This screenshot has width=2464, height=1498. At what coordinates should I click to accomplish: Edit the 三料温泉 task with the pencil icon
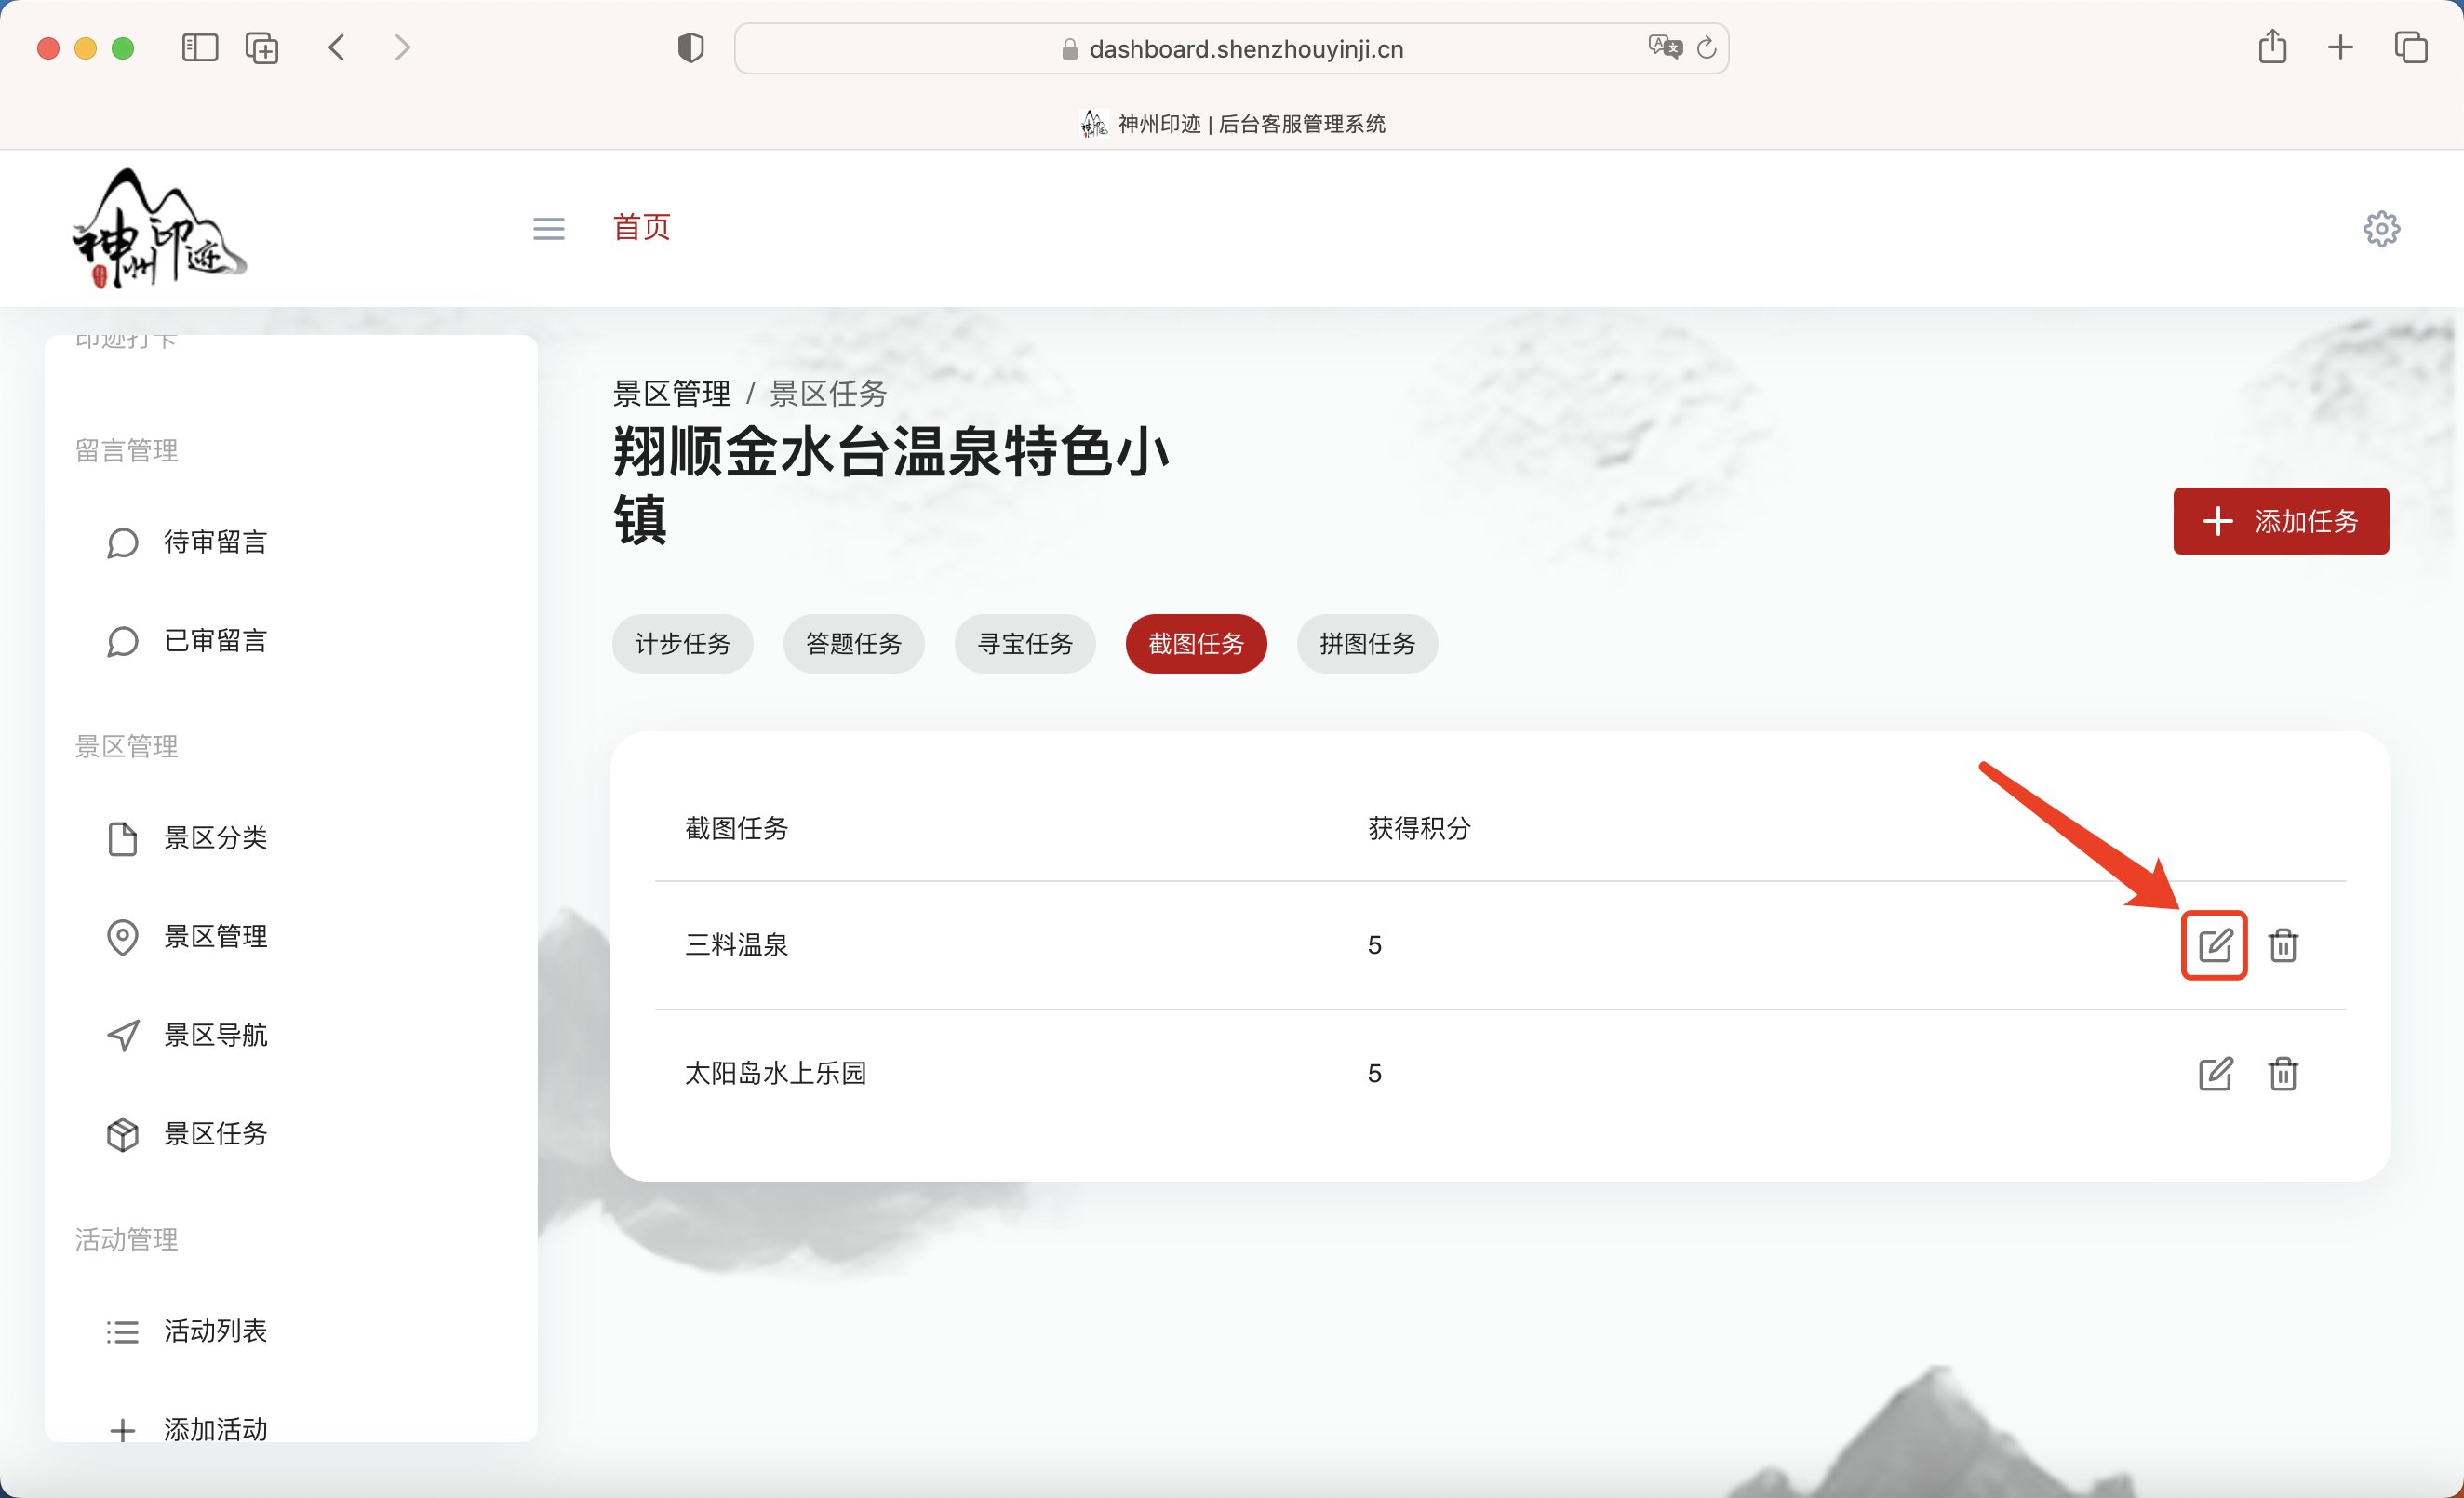2214,945
